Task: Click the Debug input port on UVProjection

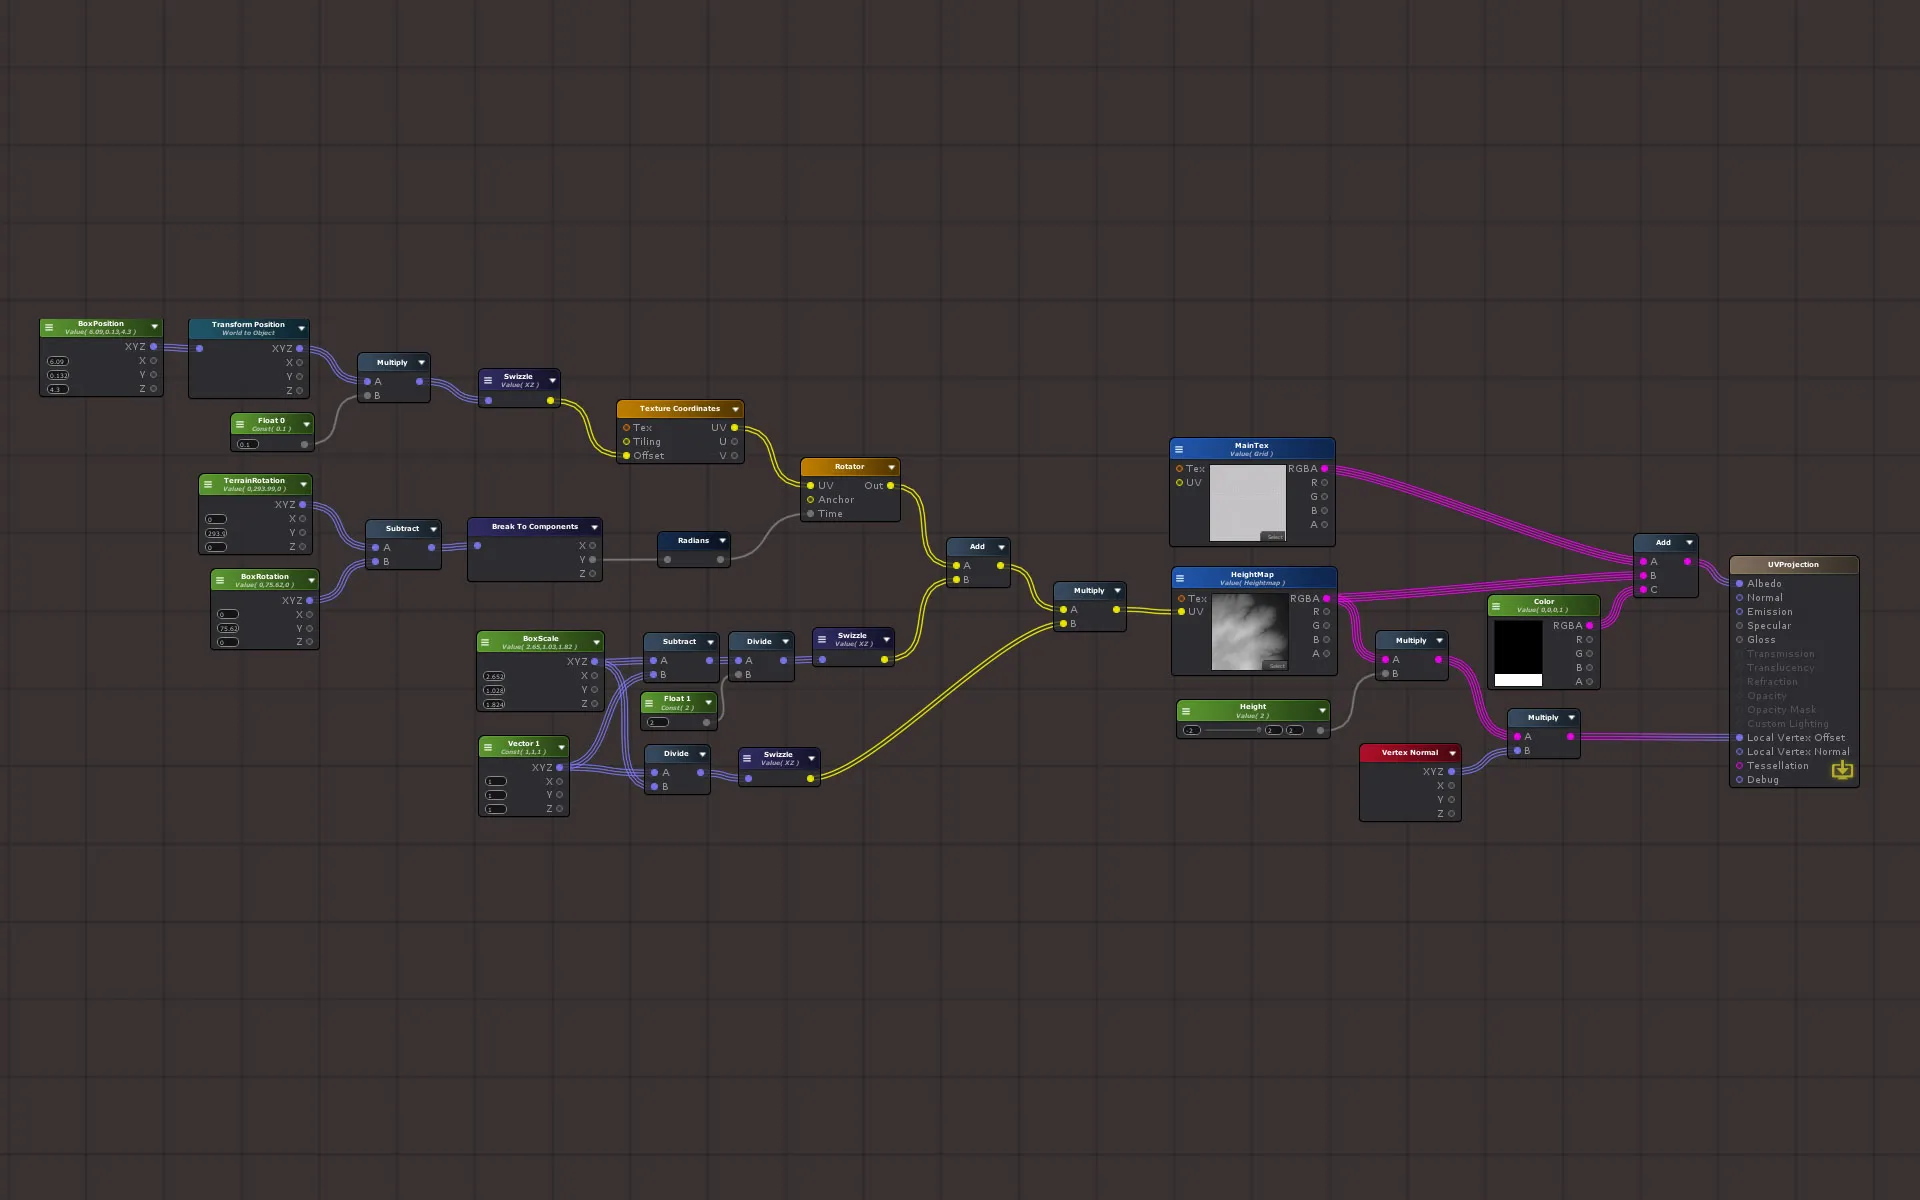Action: click(x=1739, y=779)
